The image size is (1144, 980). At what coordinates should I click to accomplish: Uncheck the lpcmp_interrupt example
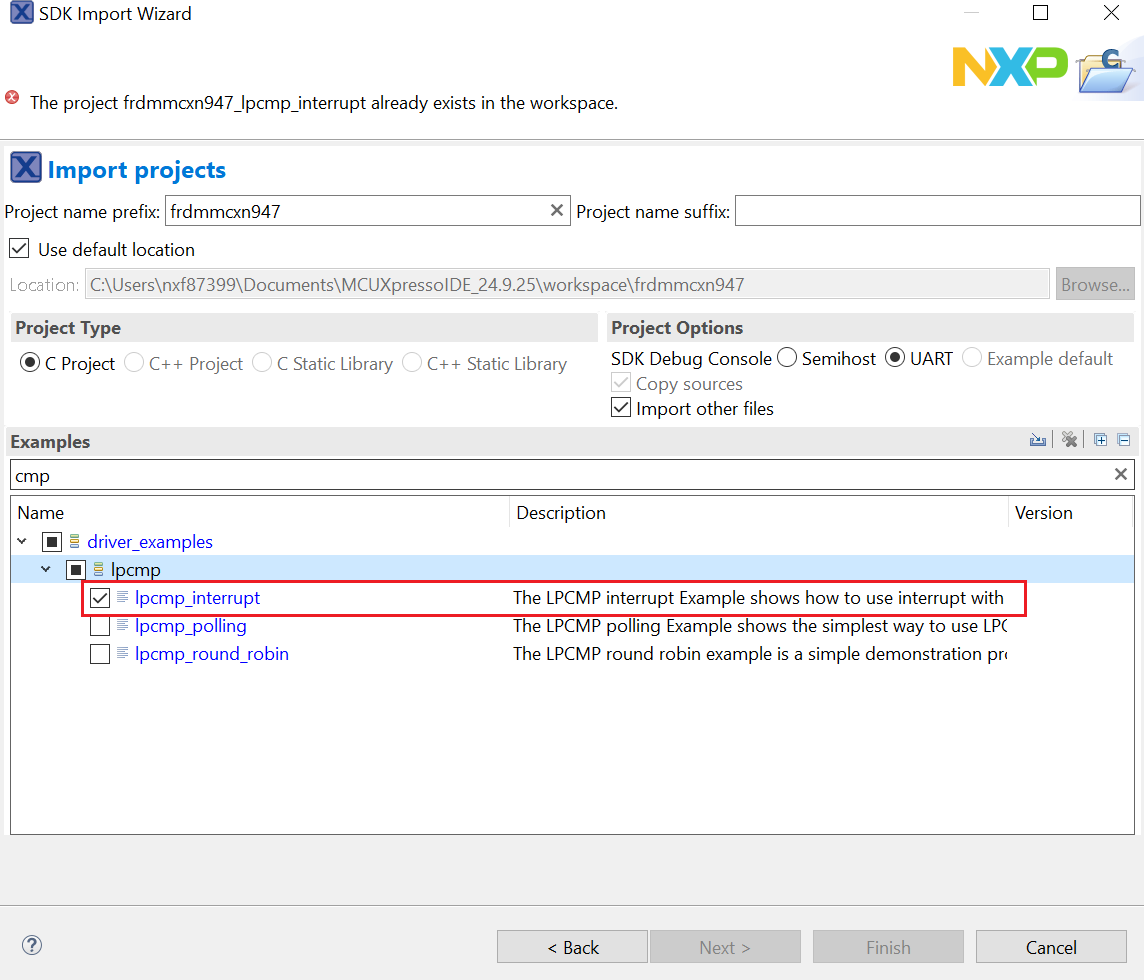pyautogui.click(x=97, y=597)
